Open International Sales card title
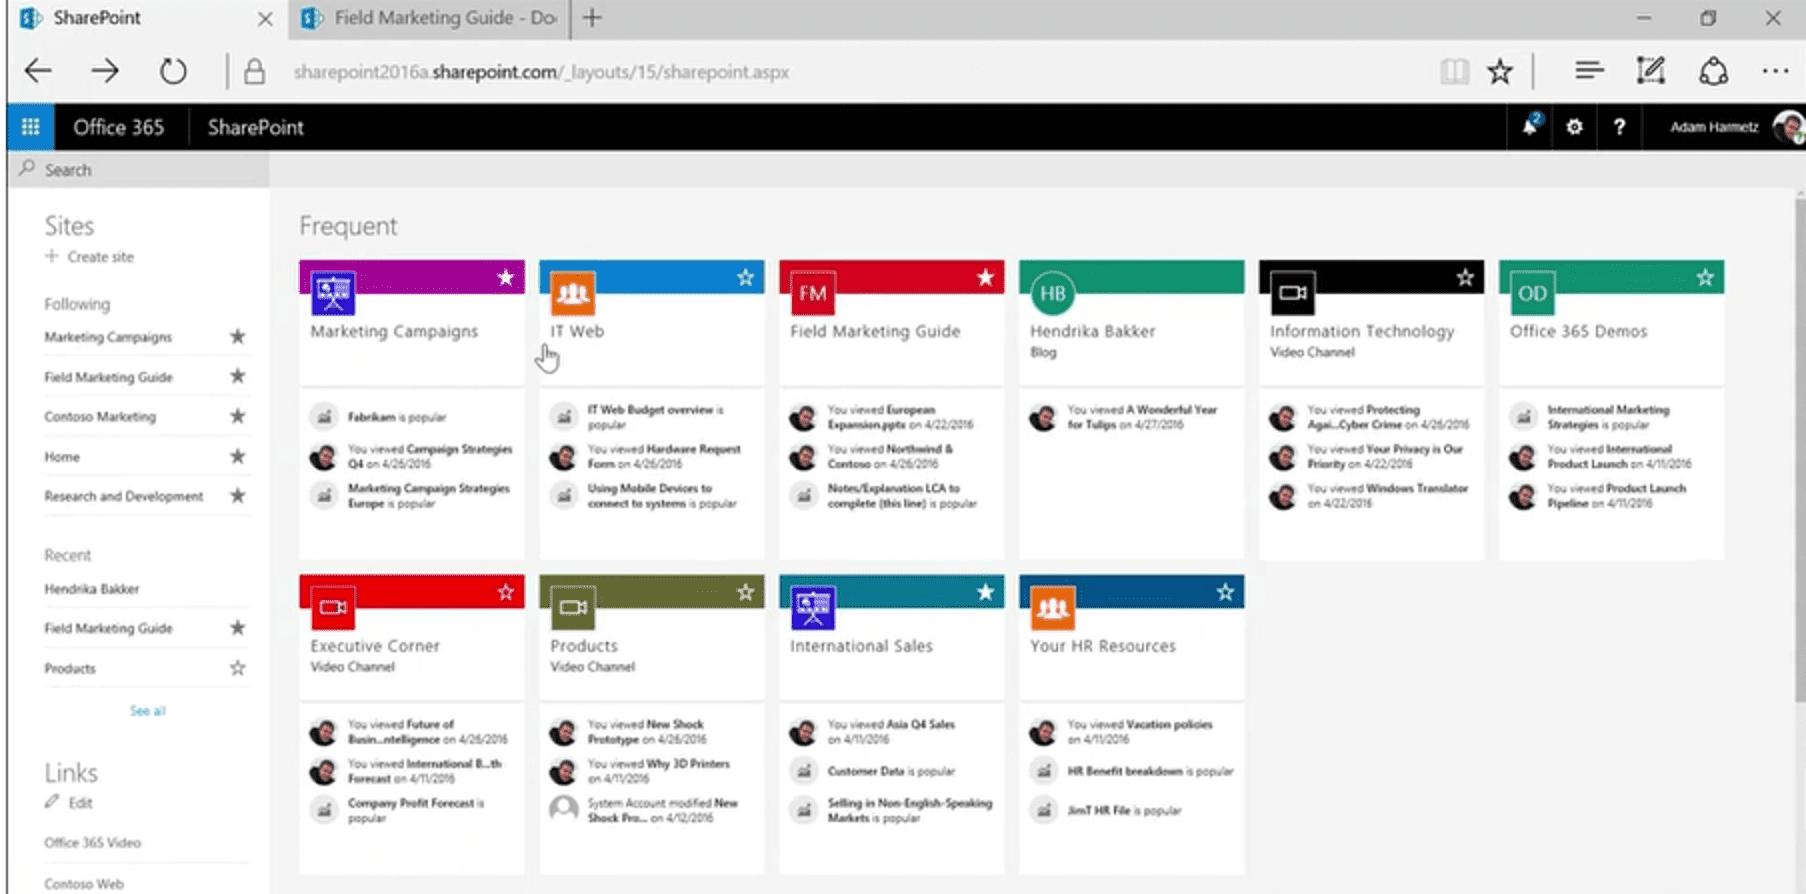The height and width of the screenshot is (894, 1806). click(x=861, y=646)
